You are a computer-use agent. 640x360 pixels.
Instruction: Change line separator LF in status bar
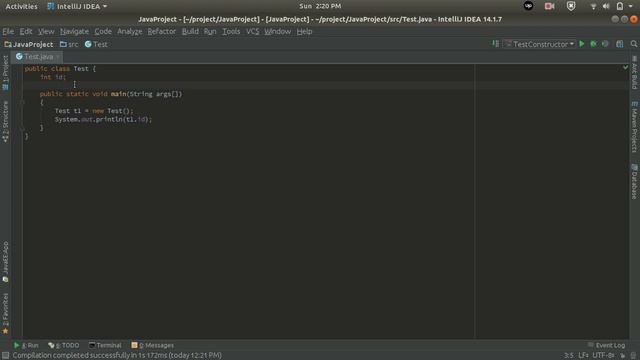583,356
